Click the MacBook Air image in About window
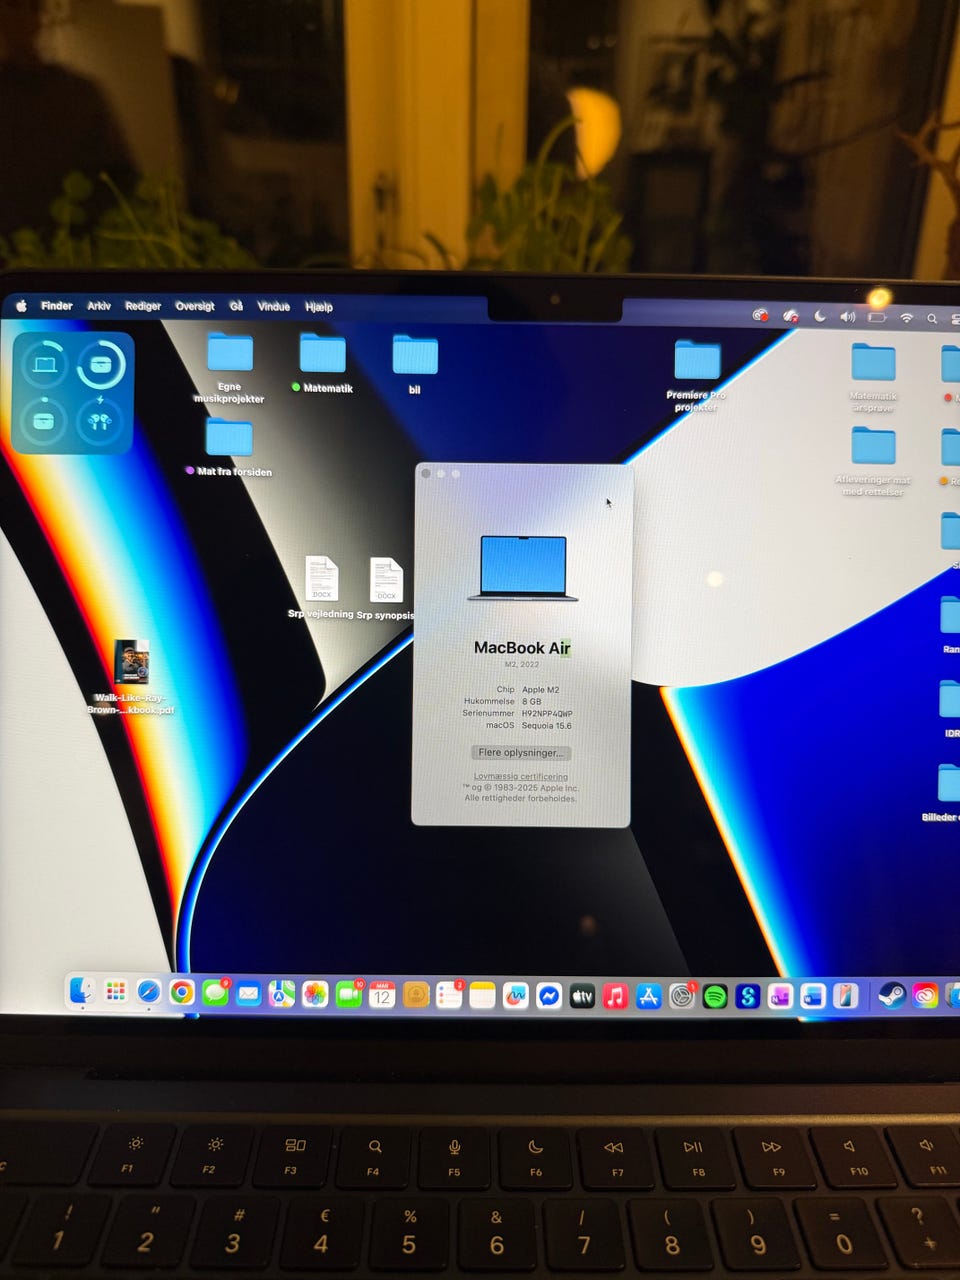 (x=523, y=567)
